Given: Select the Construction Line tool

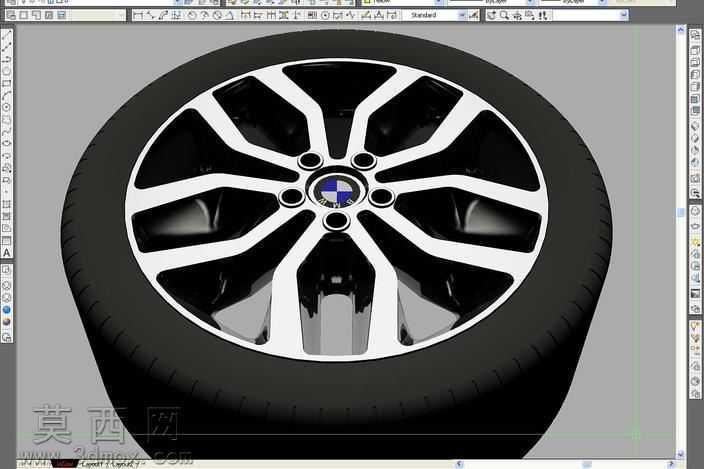Looking at the screenshot, I should coord(7,47).
